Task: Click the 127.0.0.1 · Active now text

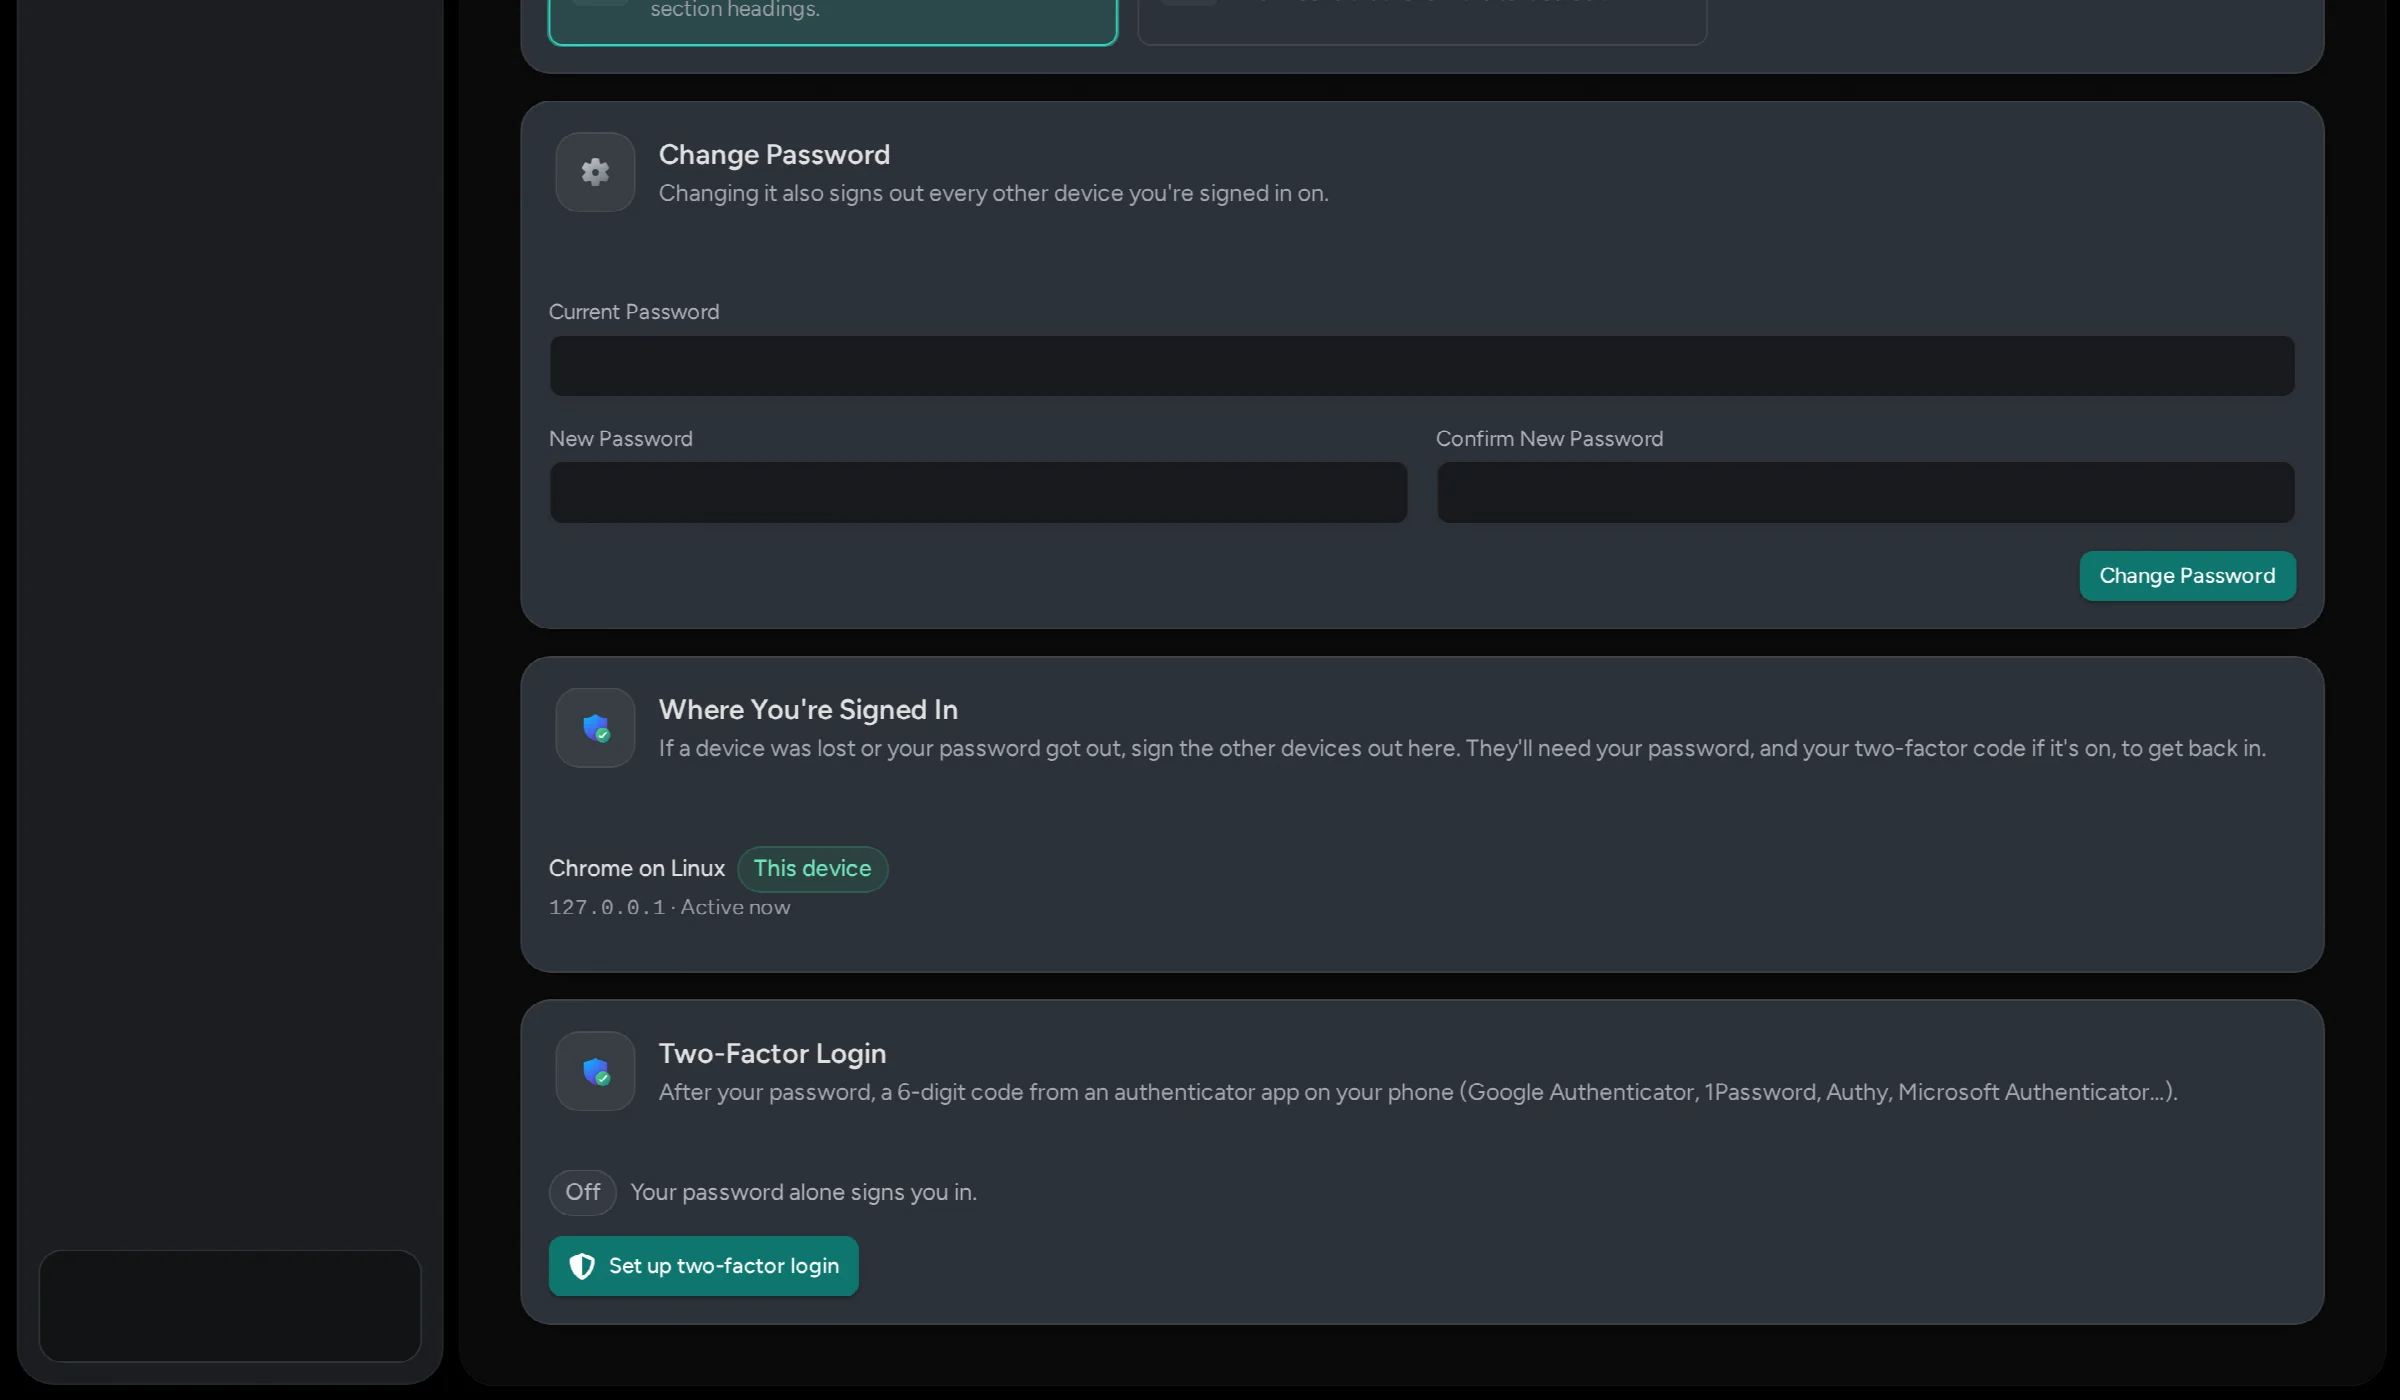Action: tap(669, 907)
